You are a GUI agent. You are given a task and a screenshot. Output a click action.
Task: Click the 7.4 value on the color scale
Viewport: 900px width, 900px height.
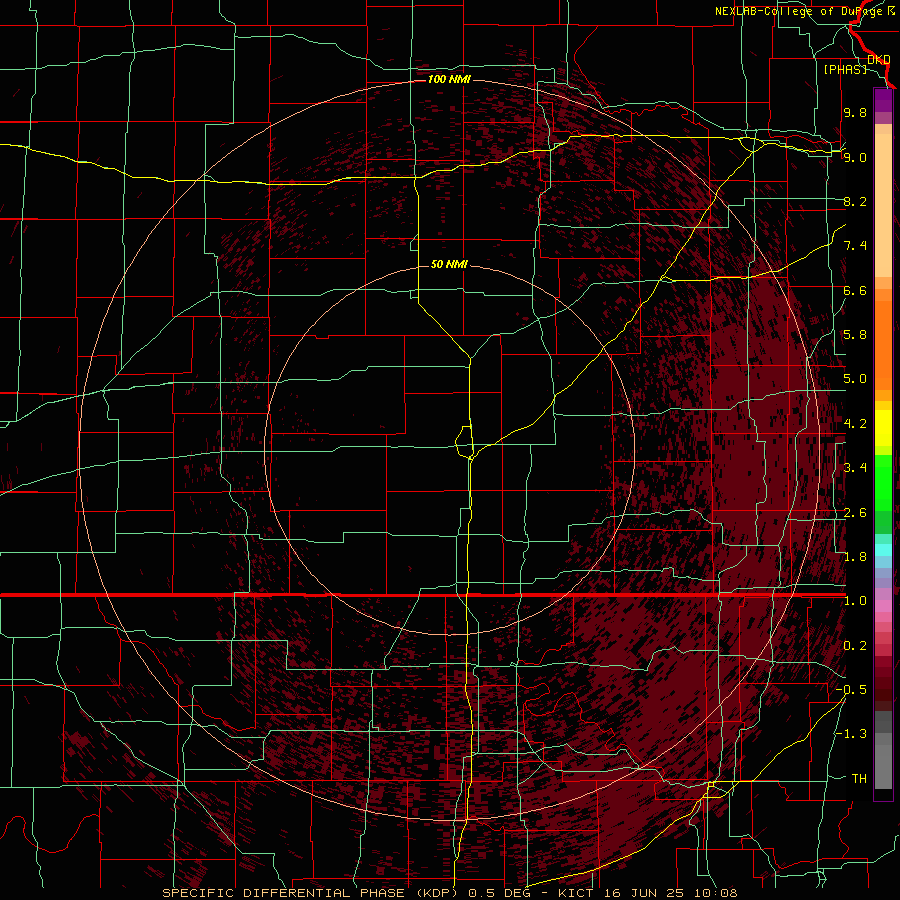click(x=855, y=246)
